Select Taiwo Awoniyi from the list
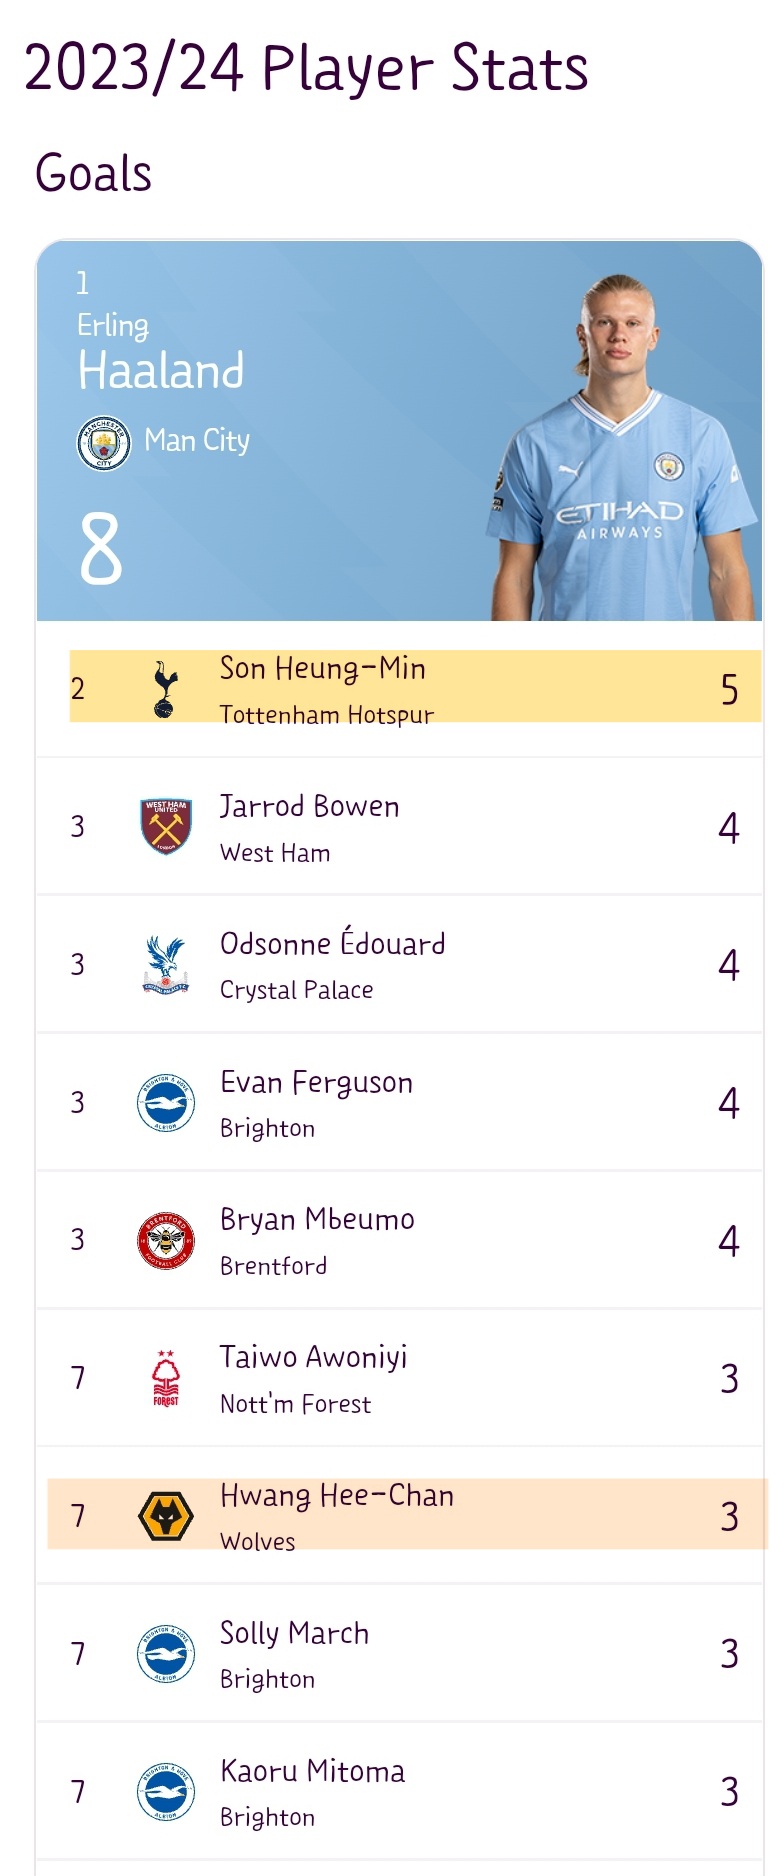784x1876 pixels. point(313,1358)
